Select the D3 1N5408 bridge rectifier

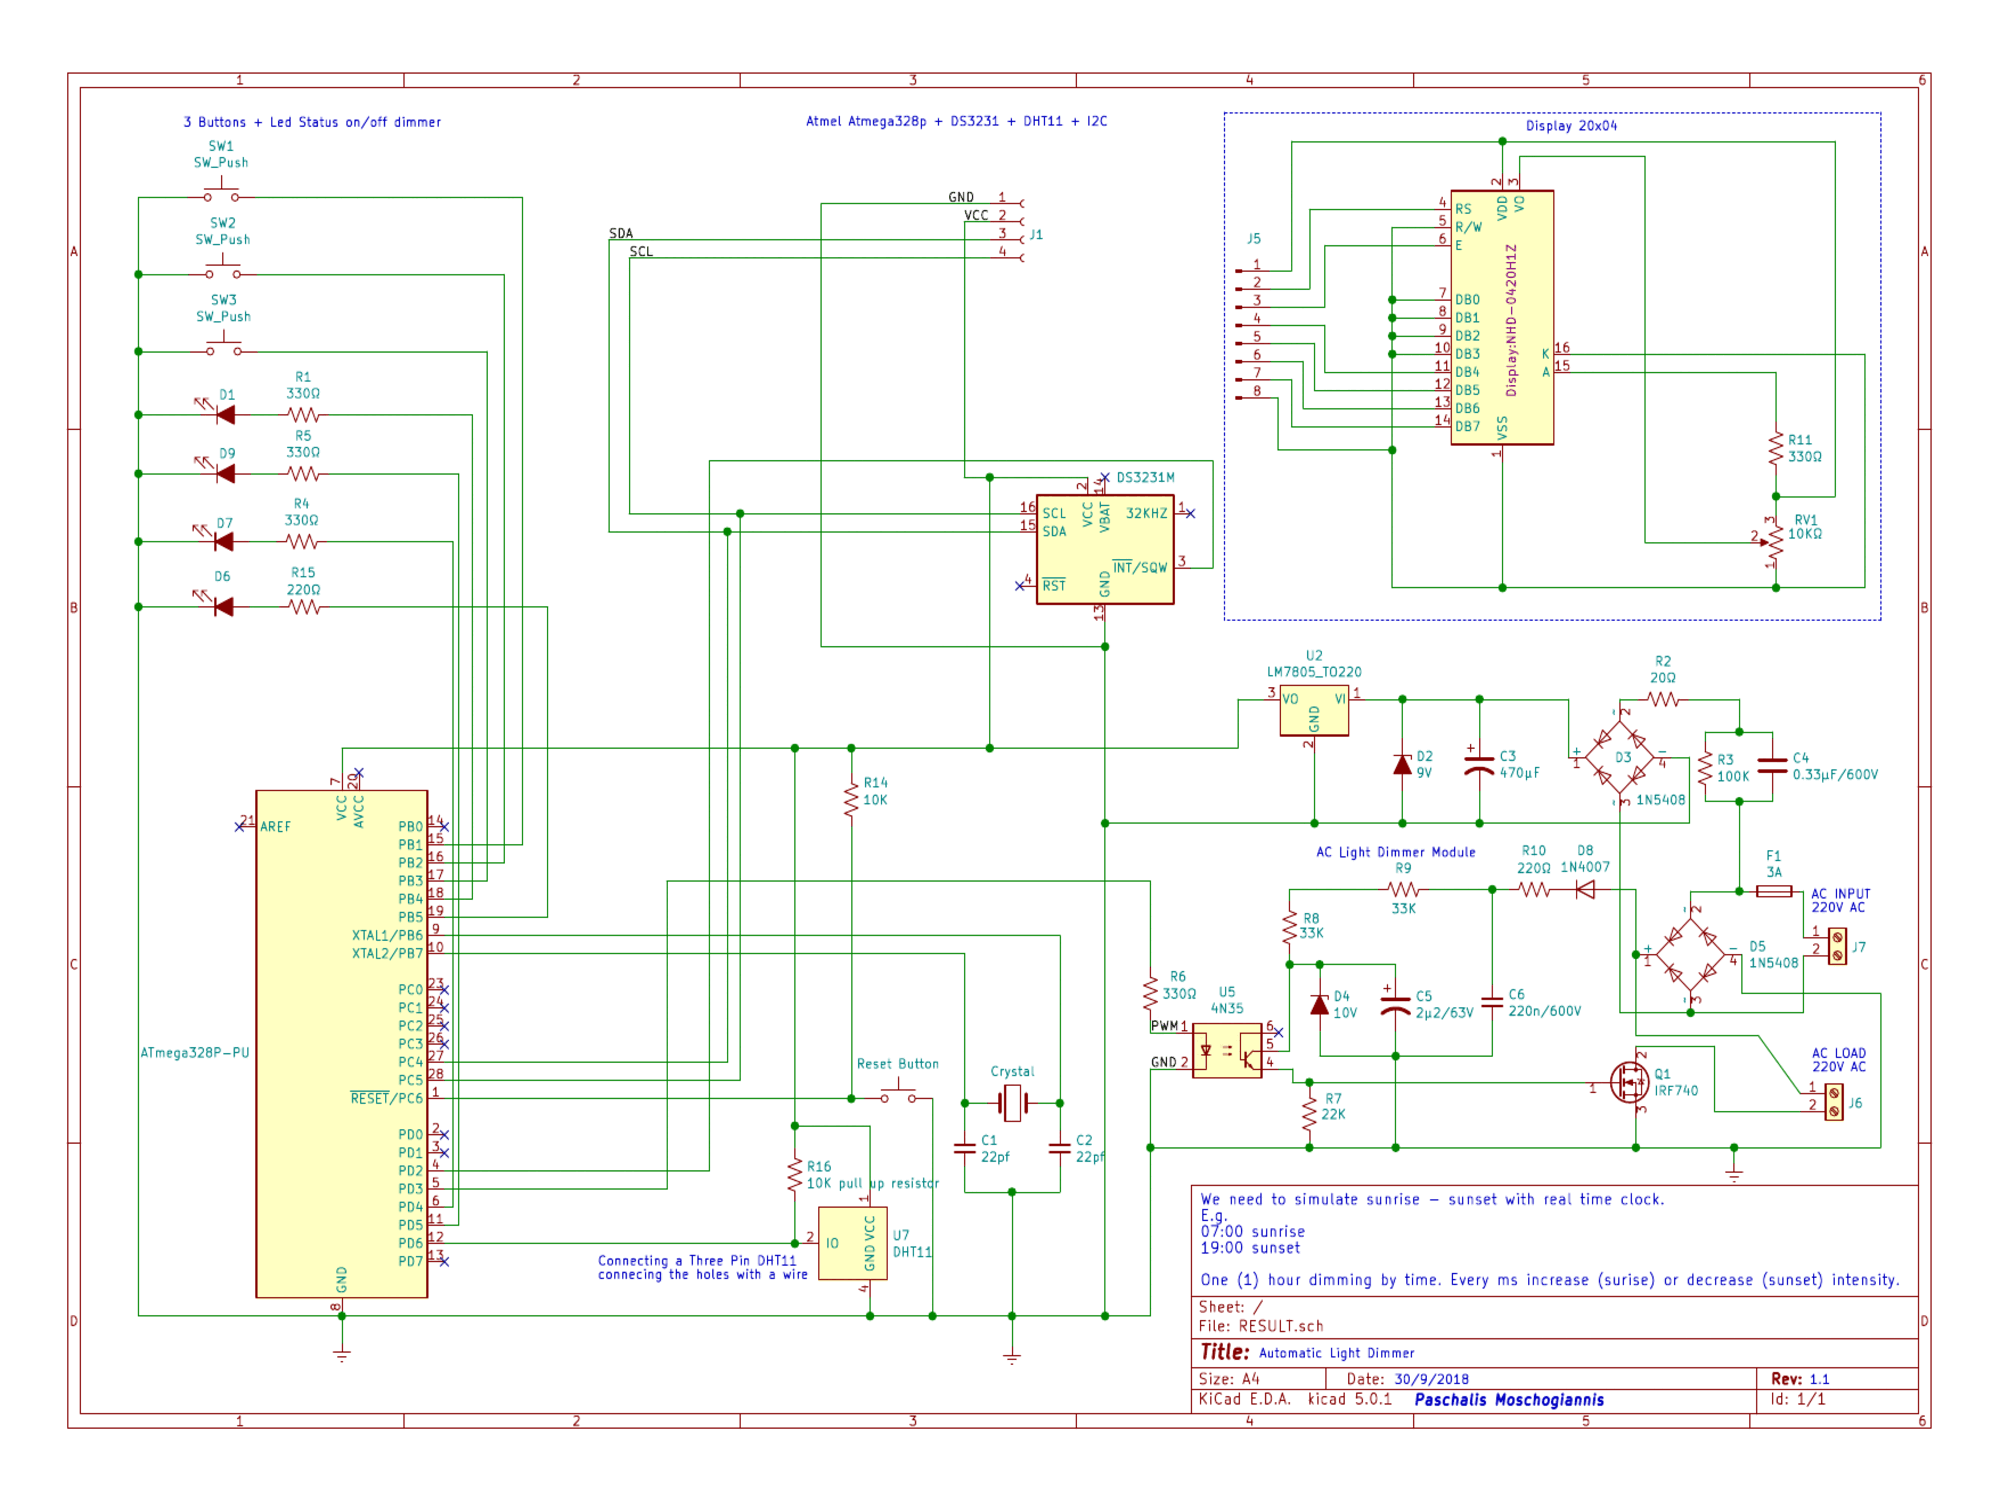coord(1619,757)
